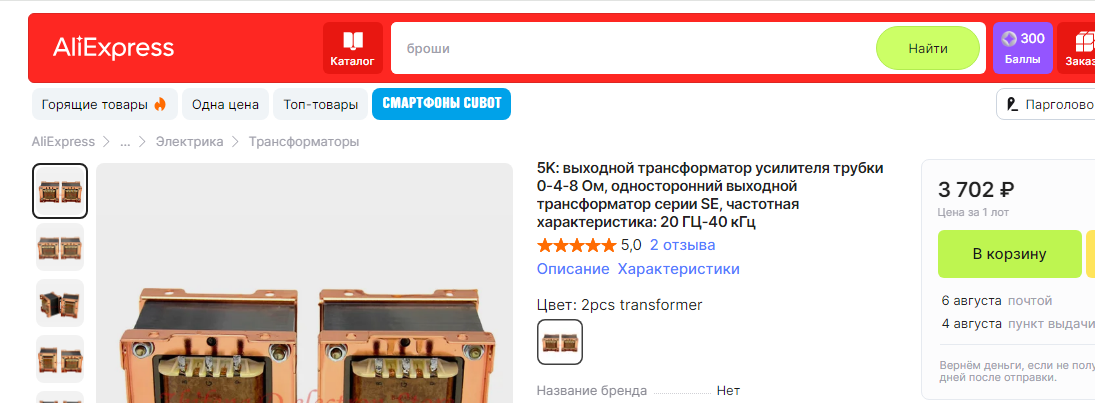Add the item with В корзину button
Screen dimensions: 1095x403
click(x=1010, y=254)
